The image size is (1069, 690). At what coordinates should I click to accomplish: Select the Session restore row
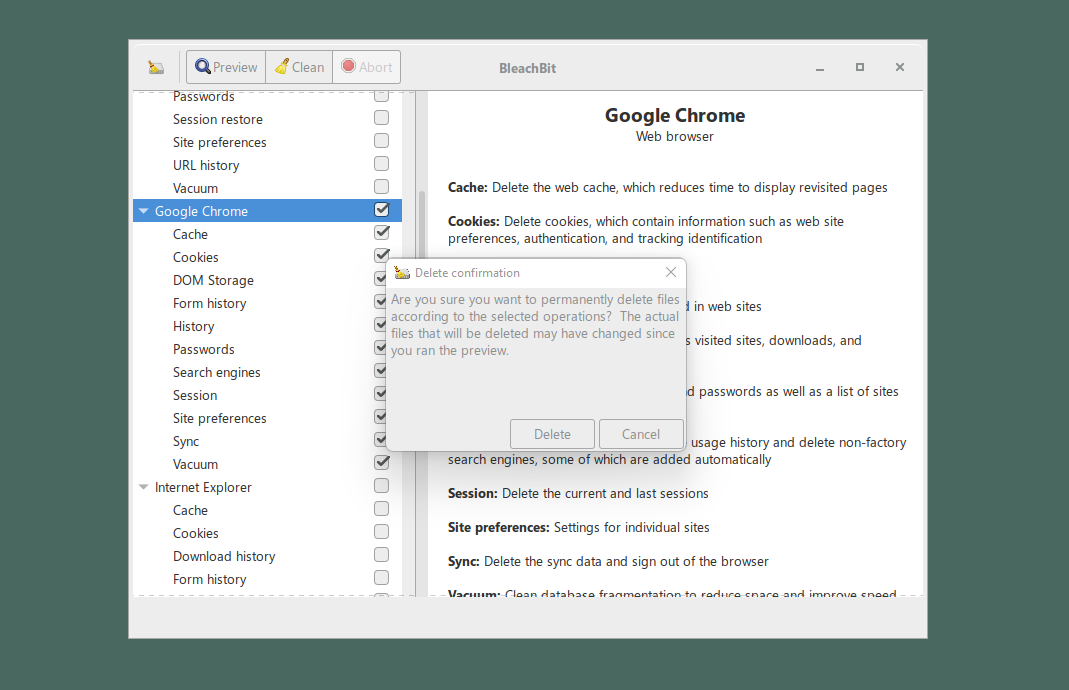coord(267,119)
